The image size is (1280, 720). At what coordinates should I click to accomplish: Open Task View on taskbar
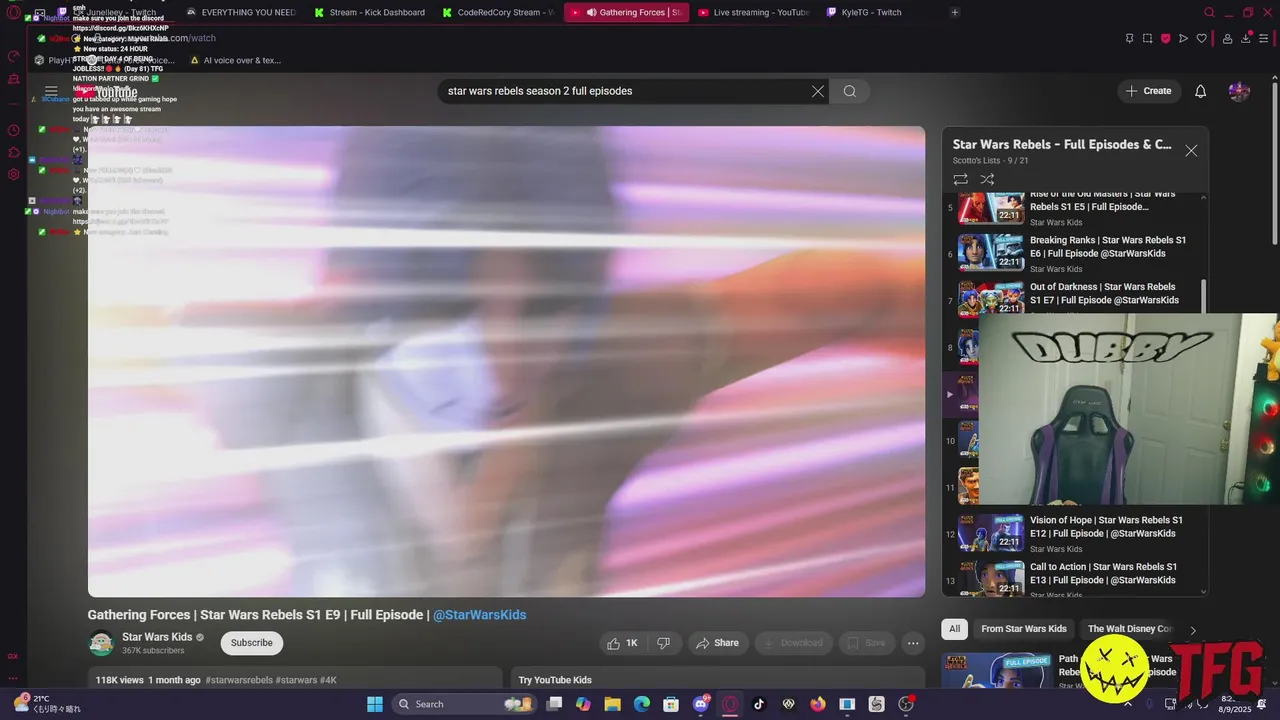(554, 704)
